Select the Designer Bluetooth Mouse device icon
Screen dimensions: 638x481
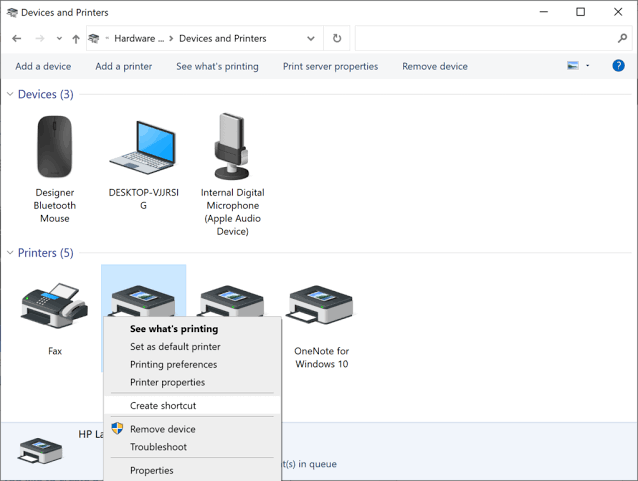pyautogui.click(x=55, y=146)
